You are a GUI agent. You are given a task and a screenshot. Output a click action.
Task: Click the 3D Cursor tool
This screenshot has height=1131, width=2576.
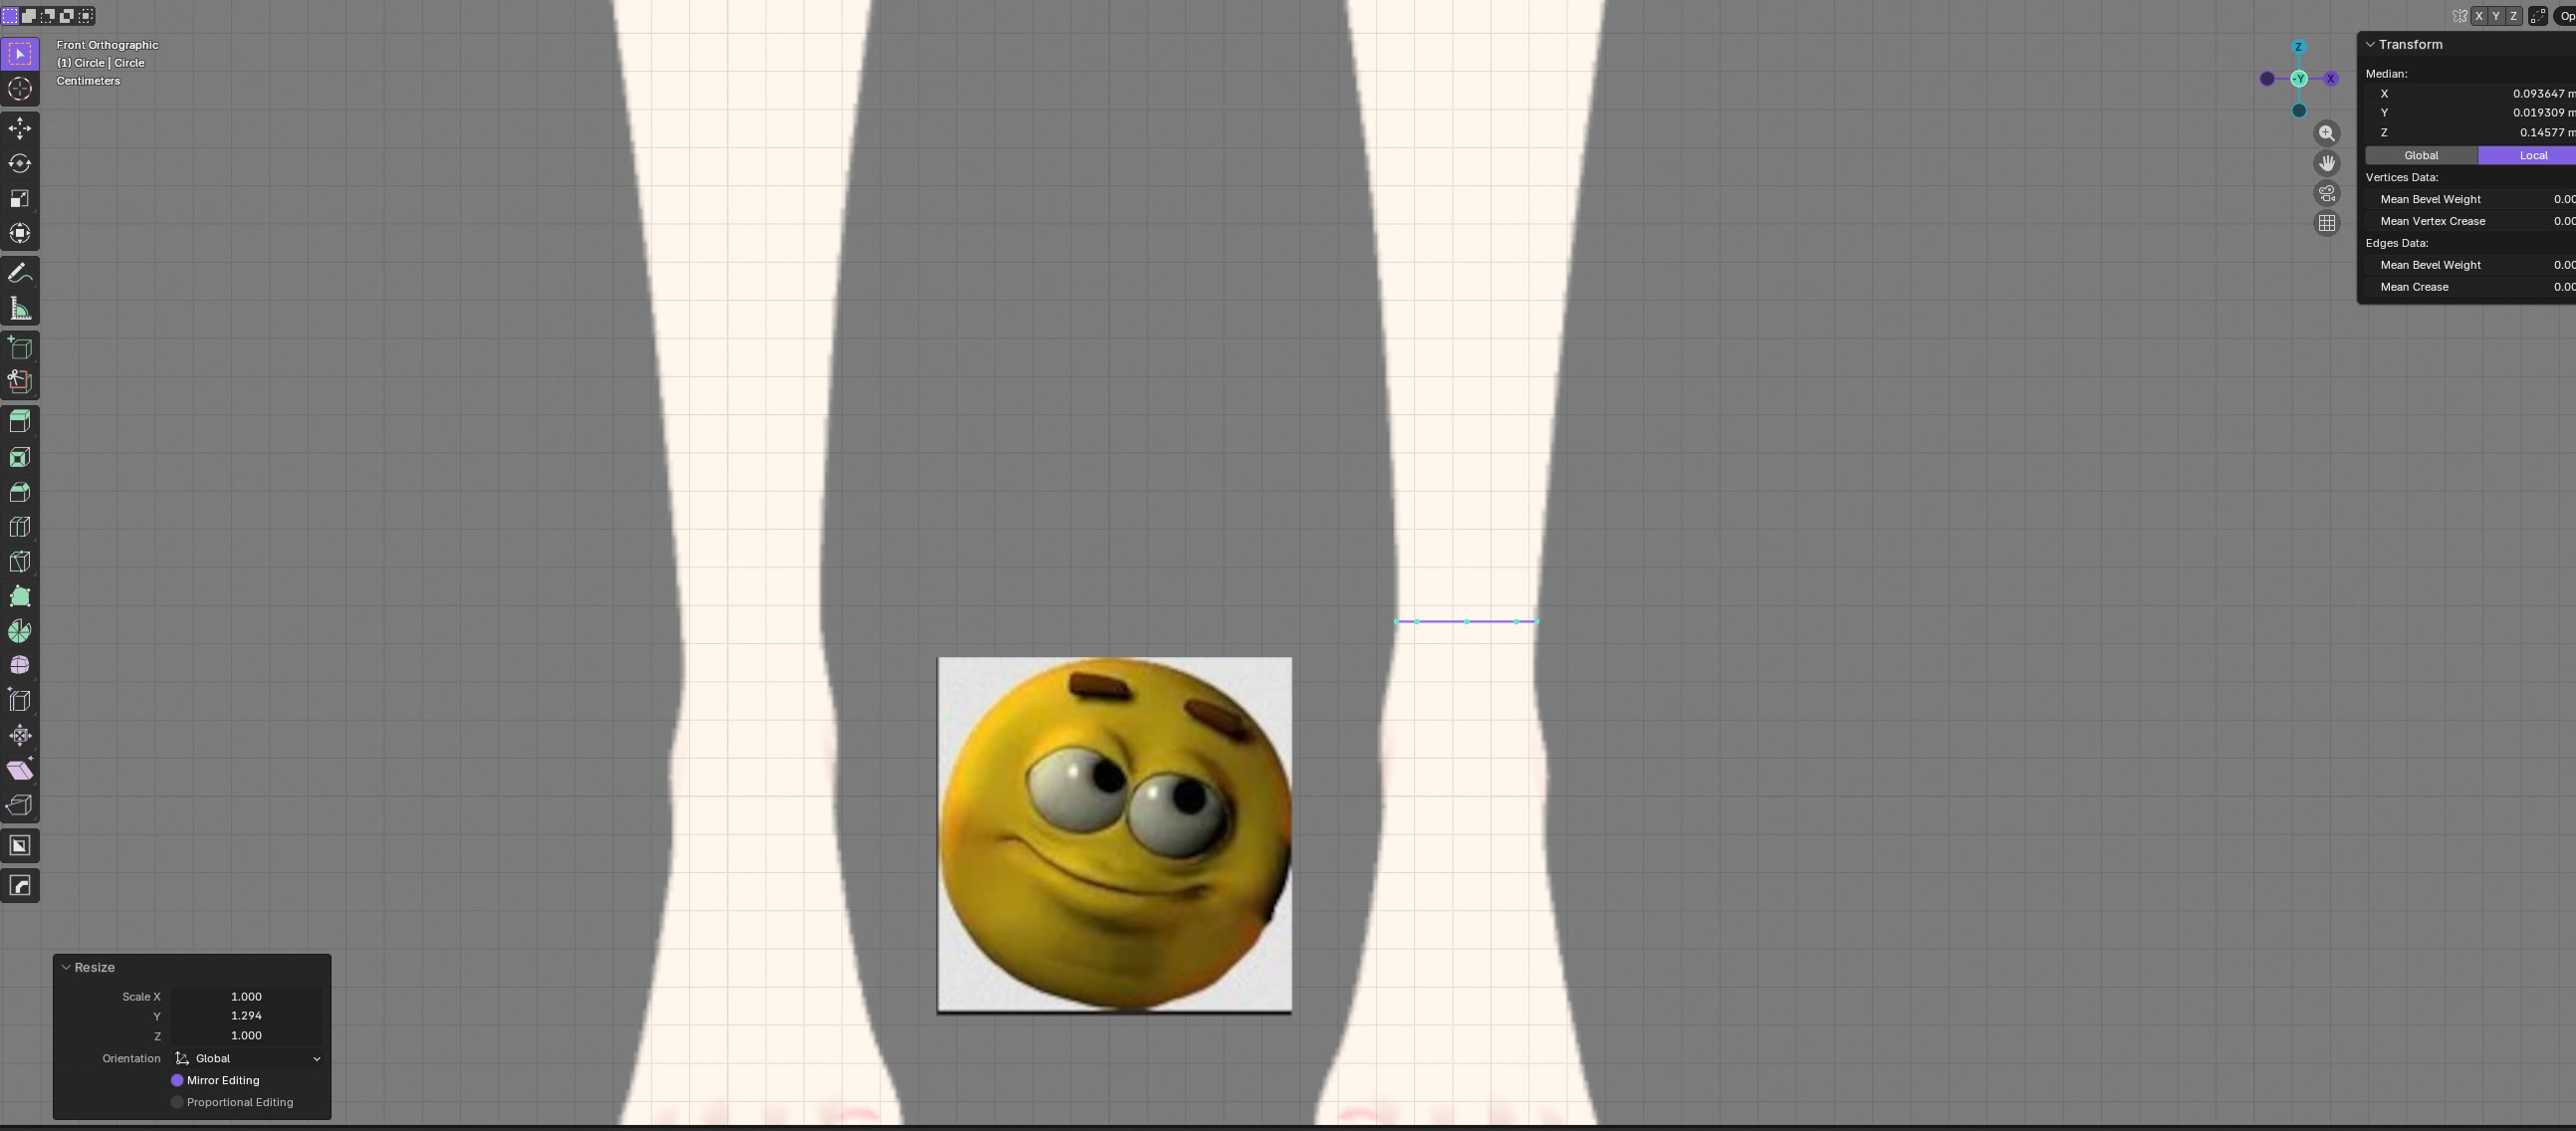tap(20, 89)
